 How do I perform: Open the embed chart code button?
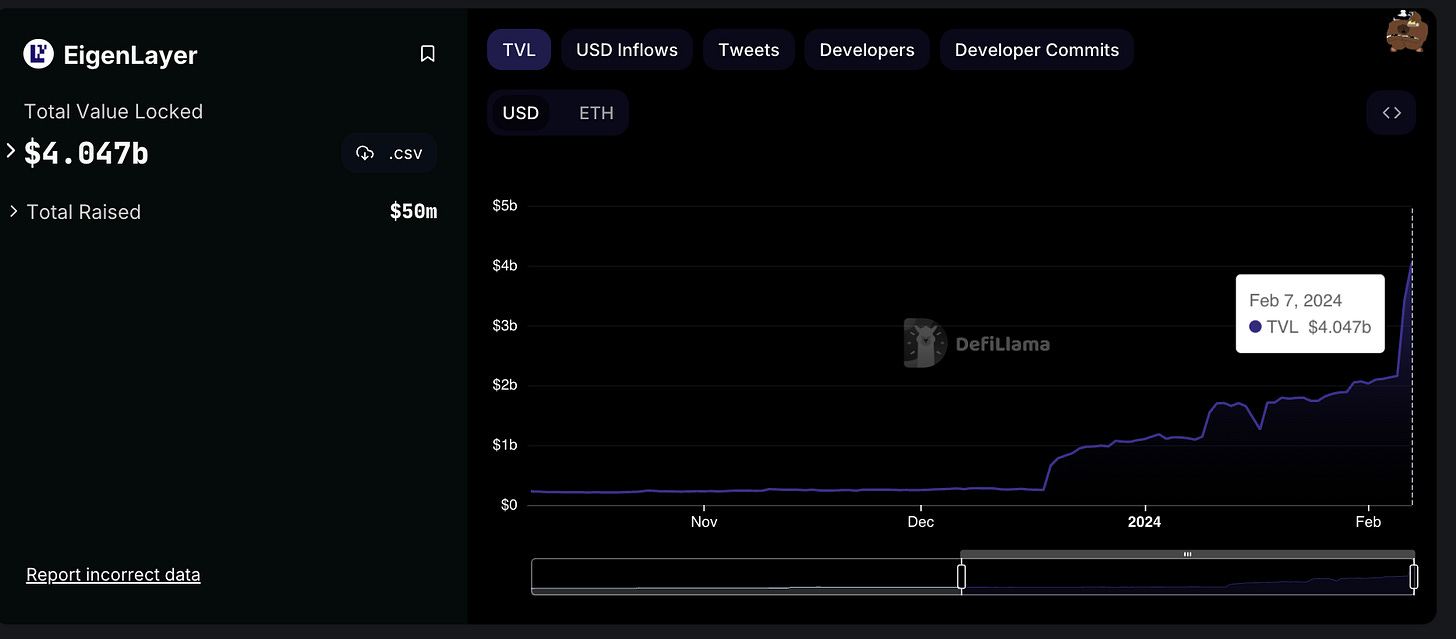[x=1391, y=112]
